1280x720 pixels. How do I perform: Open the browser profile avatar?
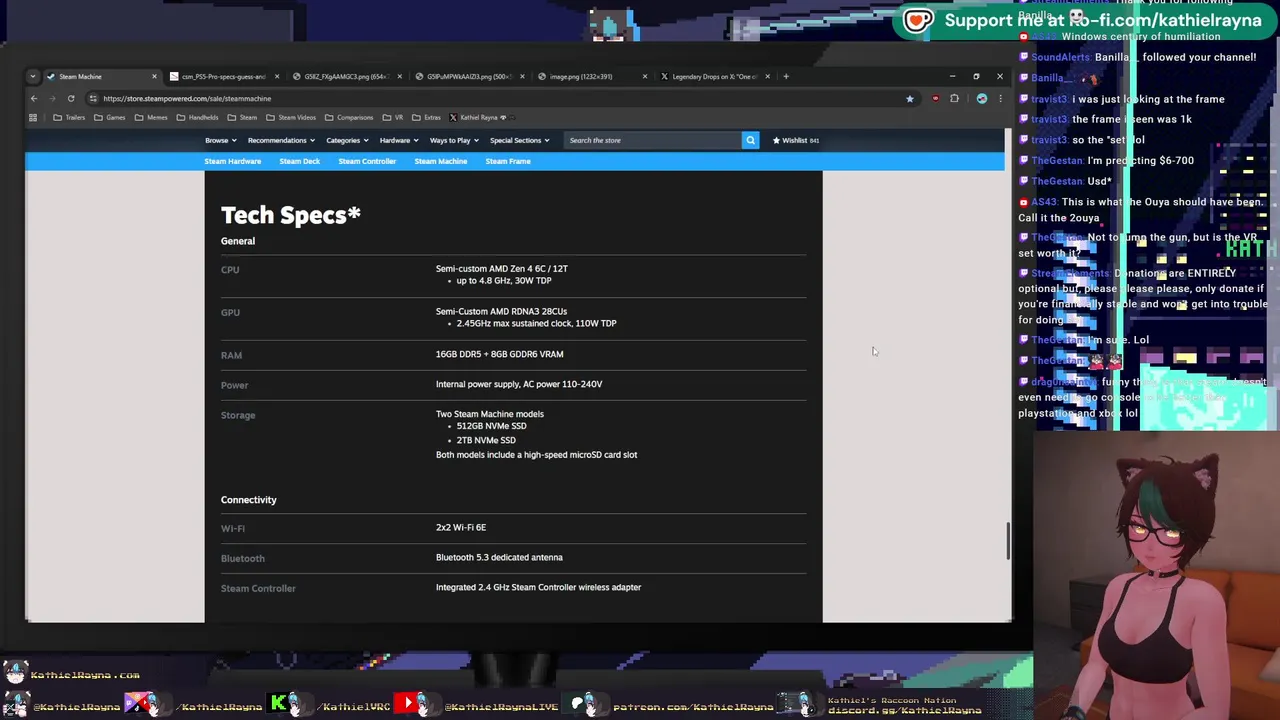click(981, 98)
